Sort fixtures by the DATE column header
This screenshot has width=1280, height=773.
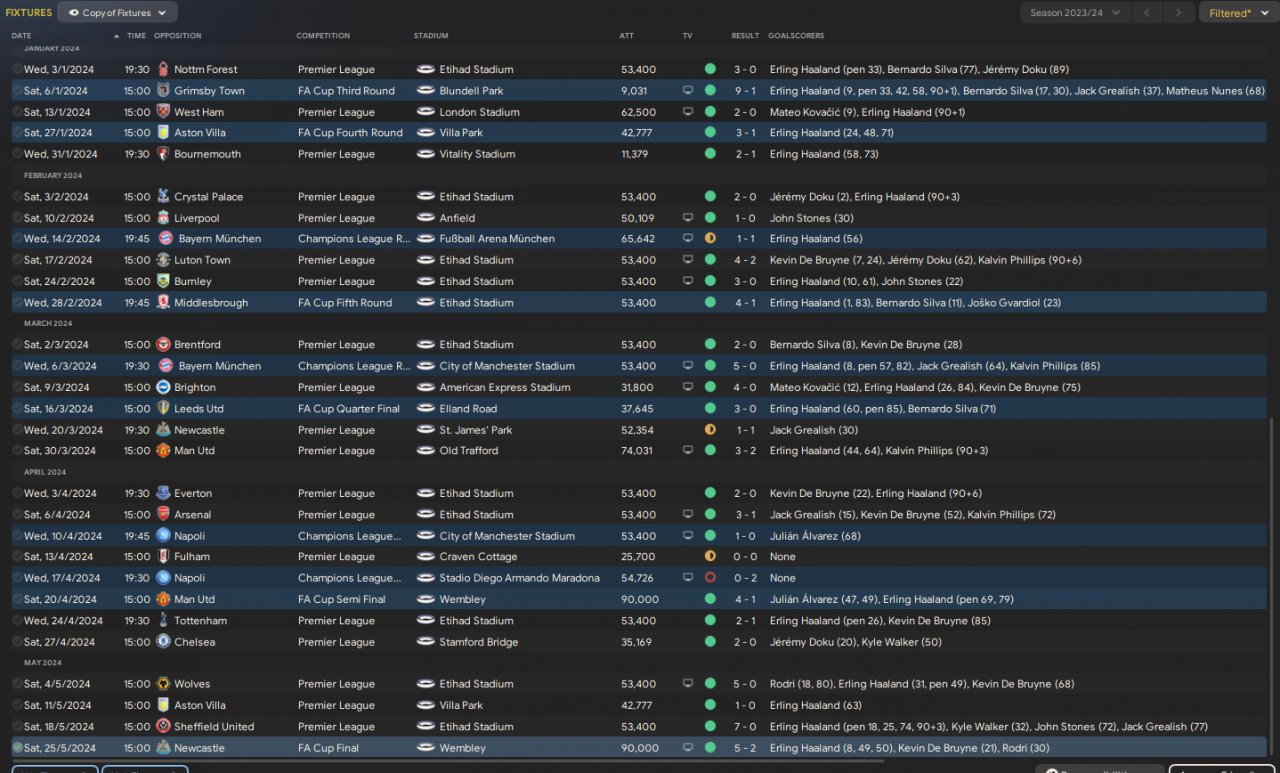tap(22, 36)
